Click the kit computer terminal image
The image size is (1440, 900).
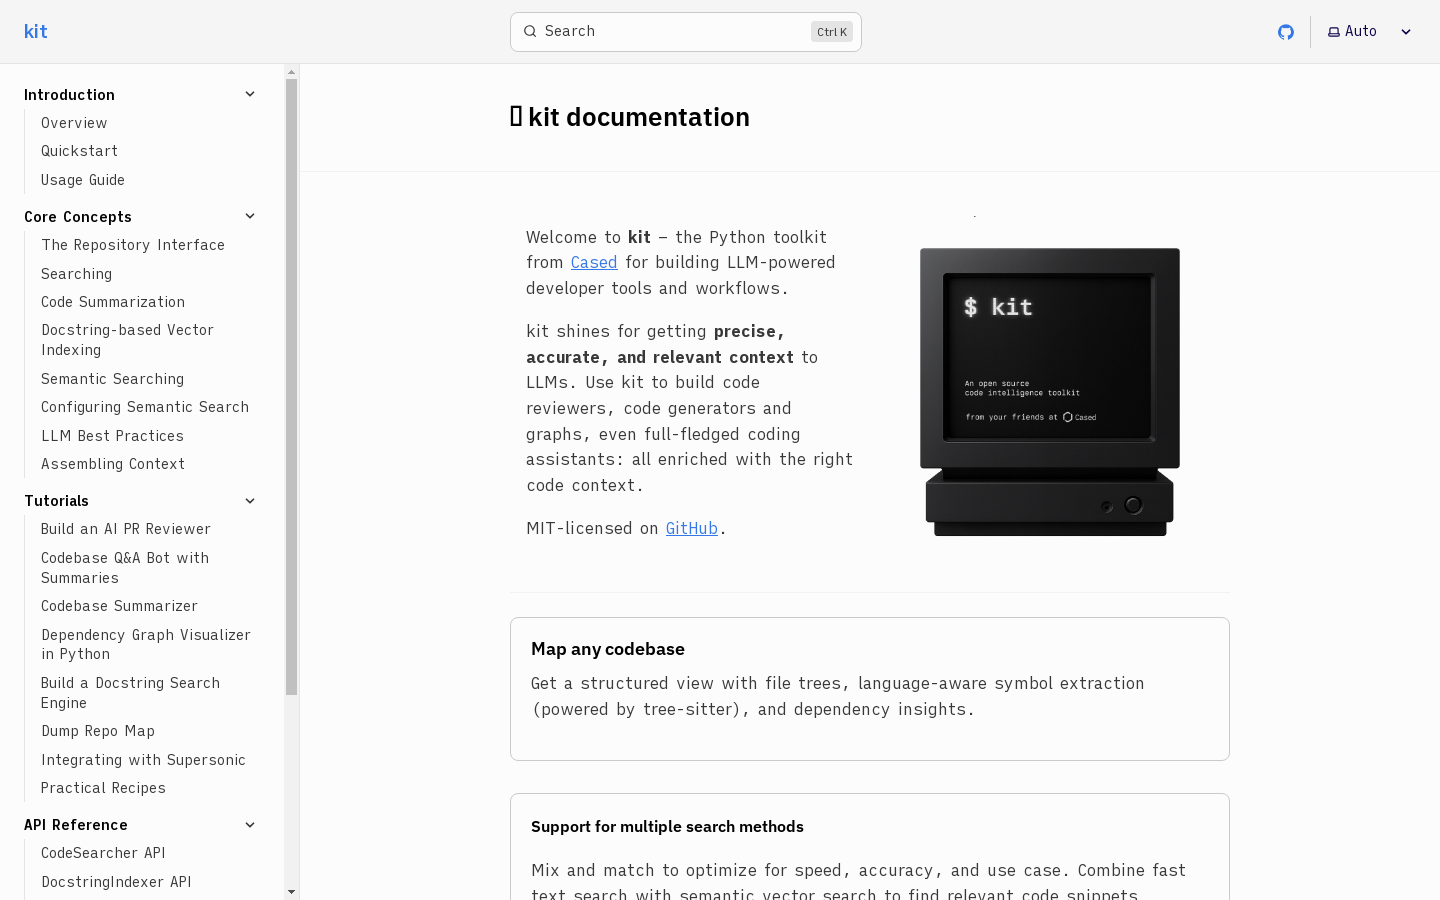tap(1050, 392)
